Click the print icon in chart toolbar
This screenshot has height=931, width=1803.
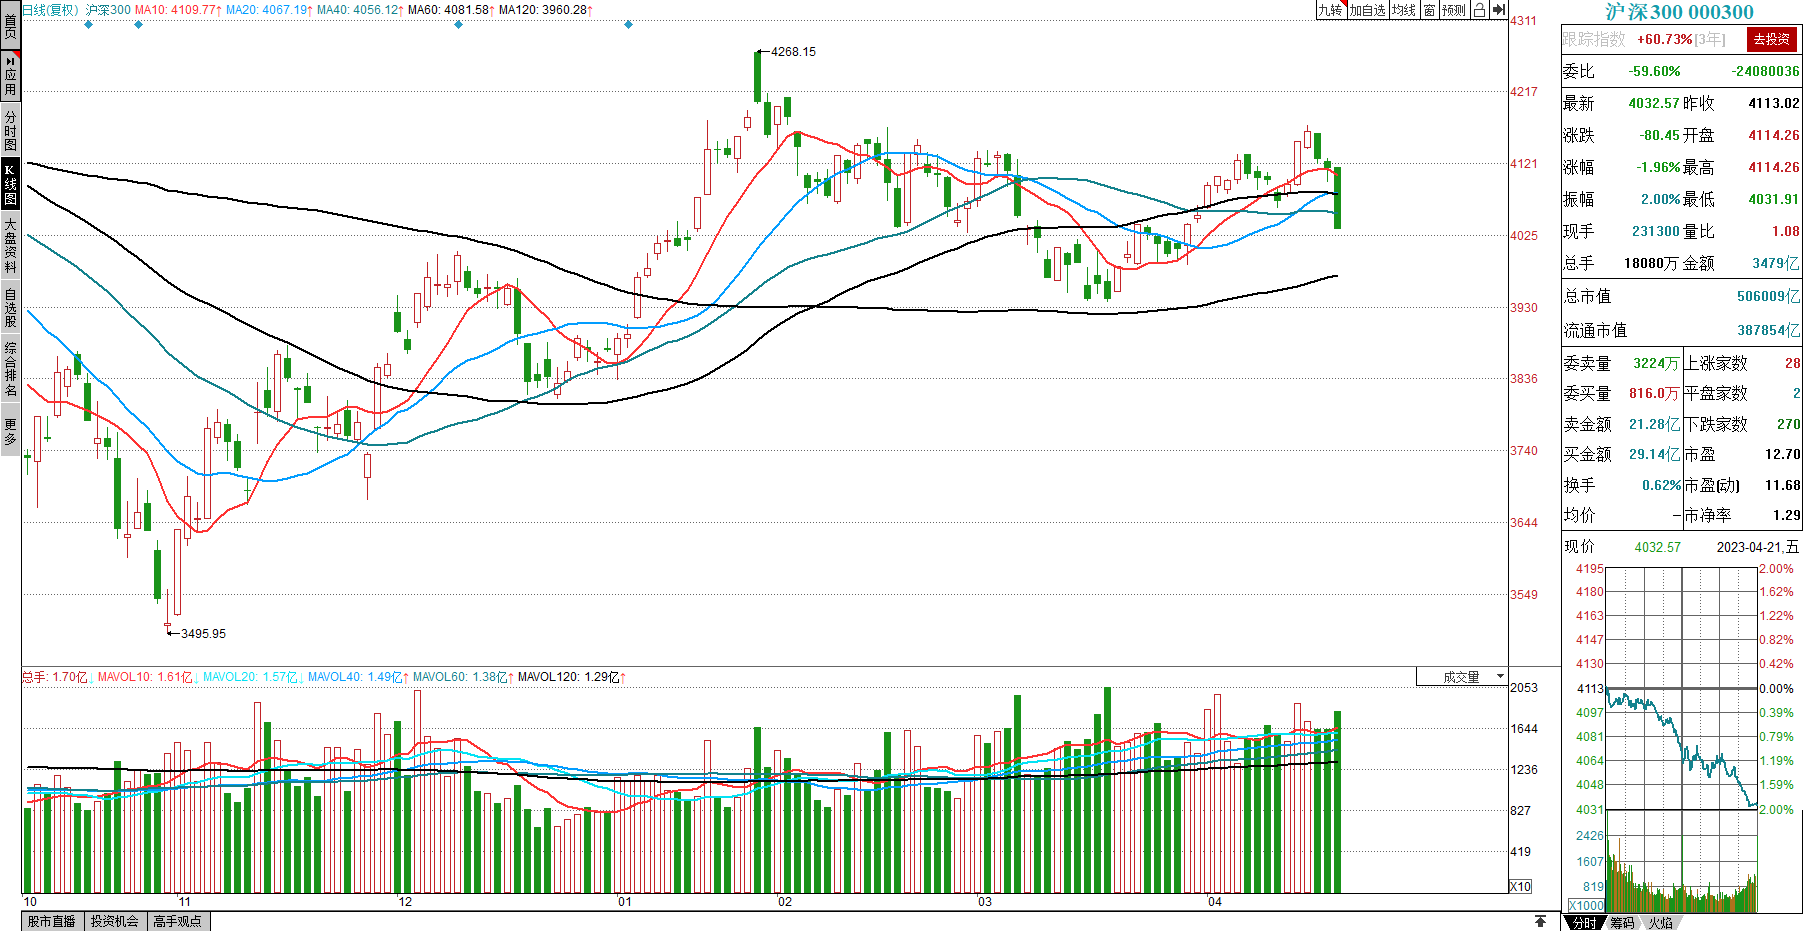1479,10
